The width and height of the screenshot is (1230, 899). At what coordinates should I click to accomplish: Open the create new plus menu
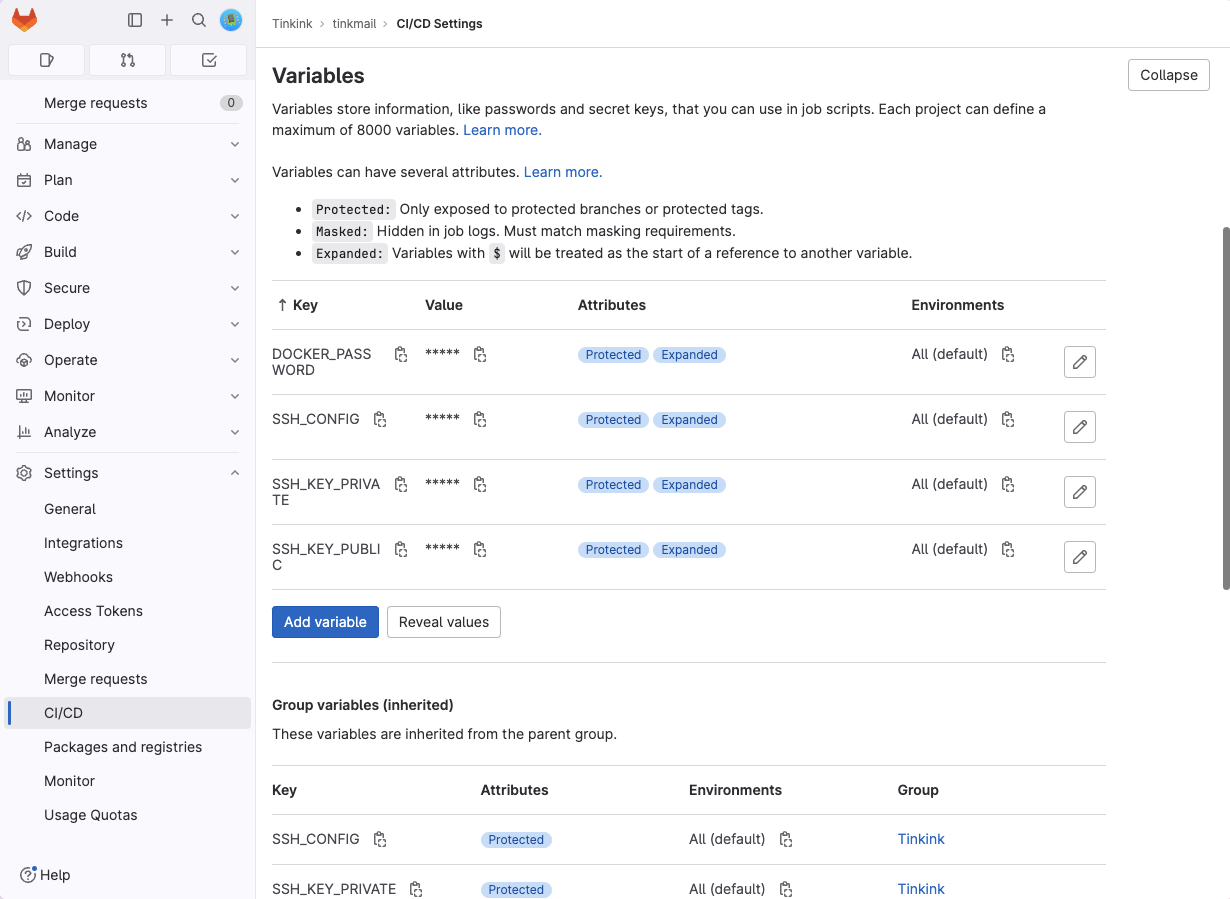click(167, 20)
